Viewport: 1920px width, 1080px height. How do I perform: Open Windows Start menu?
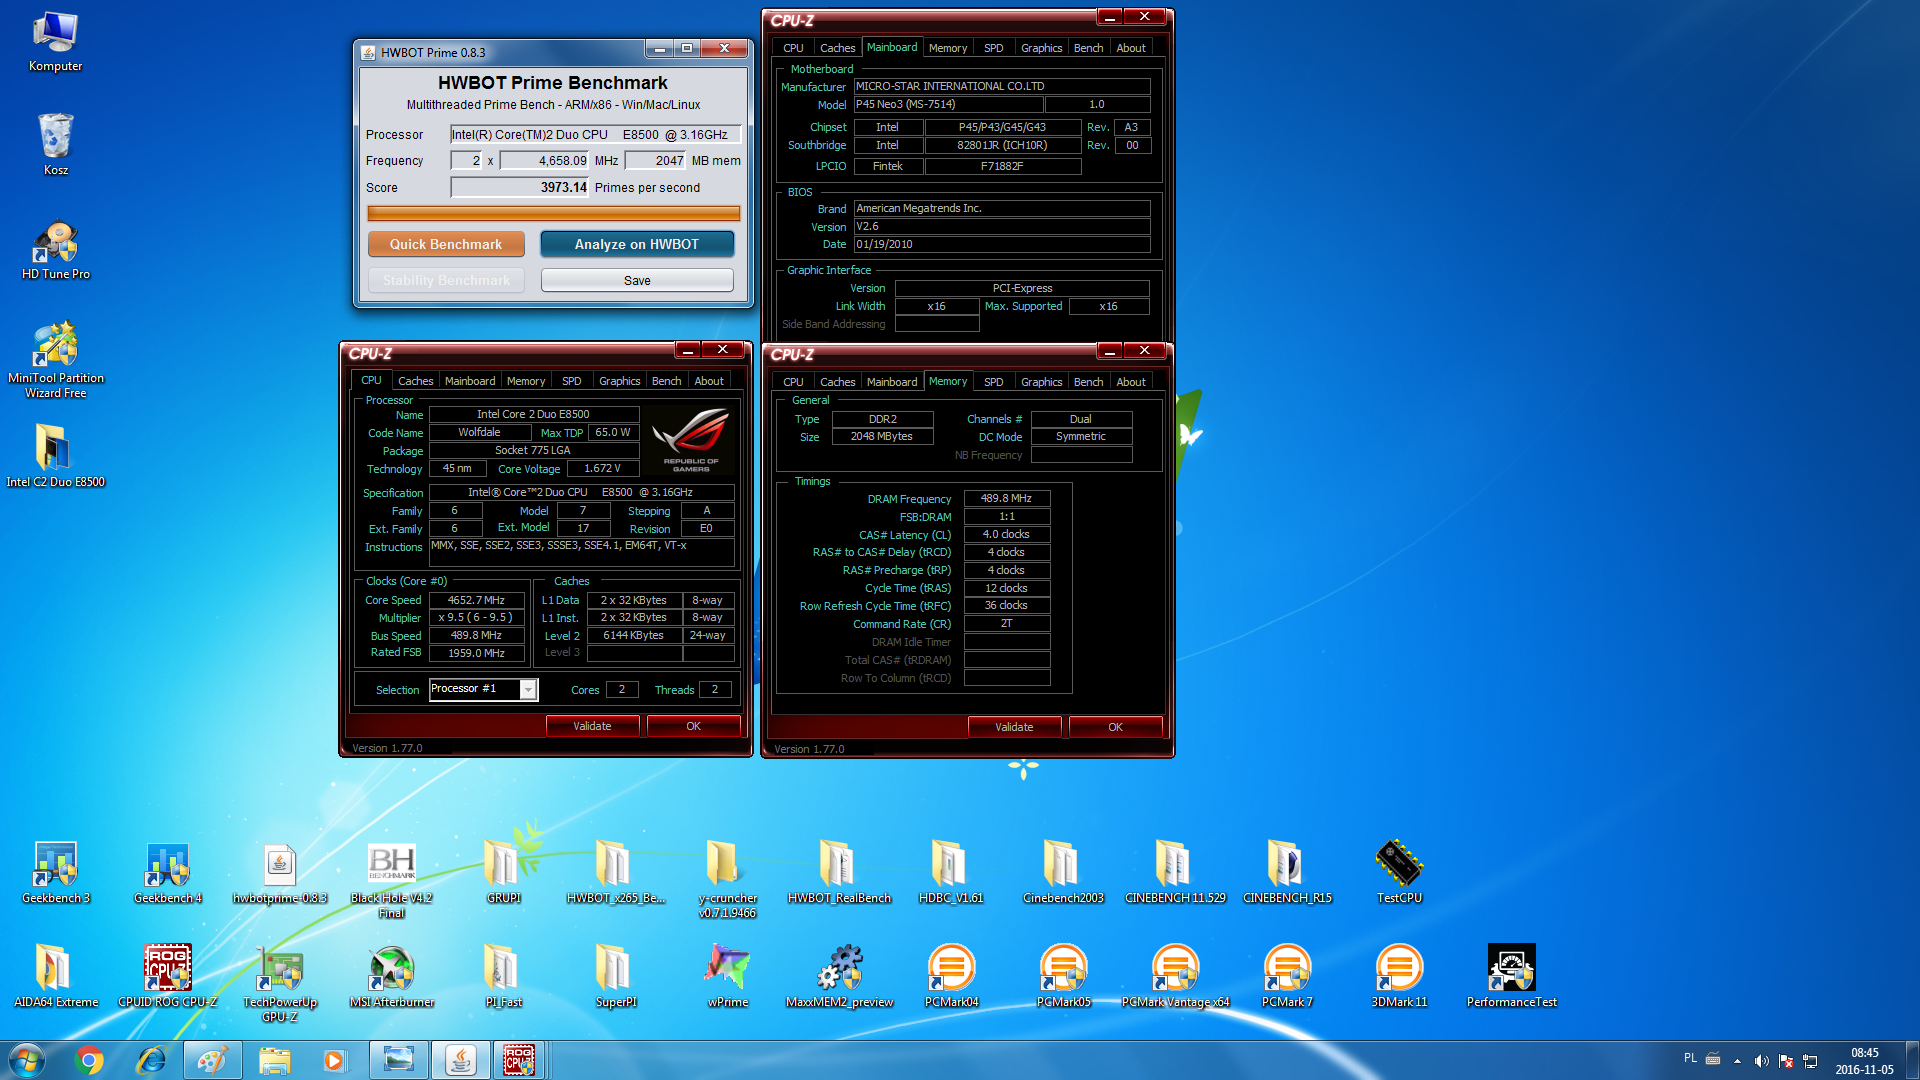tap(27, 1060)
